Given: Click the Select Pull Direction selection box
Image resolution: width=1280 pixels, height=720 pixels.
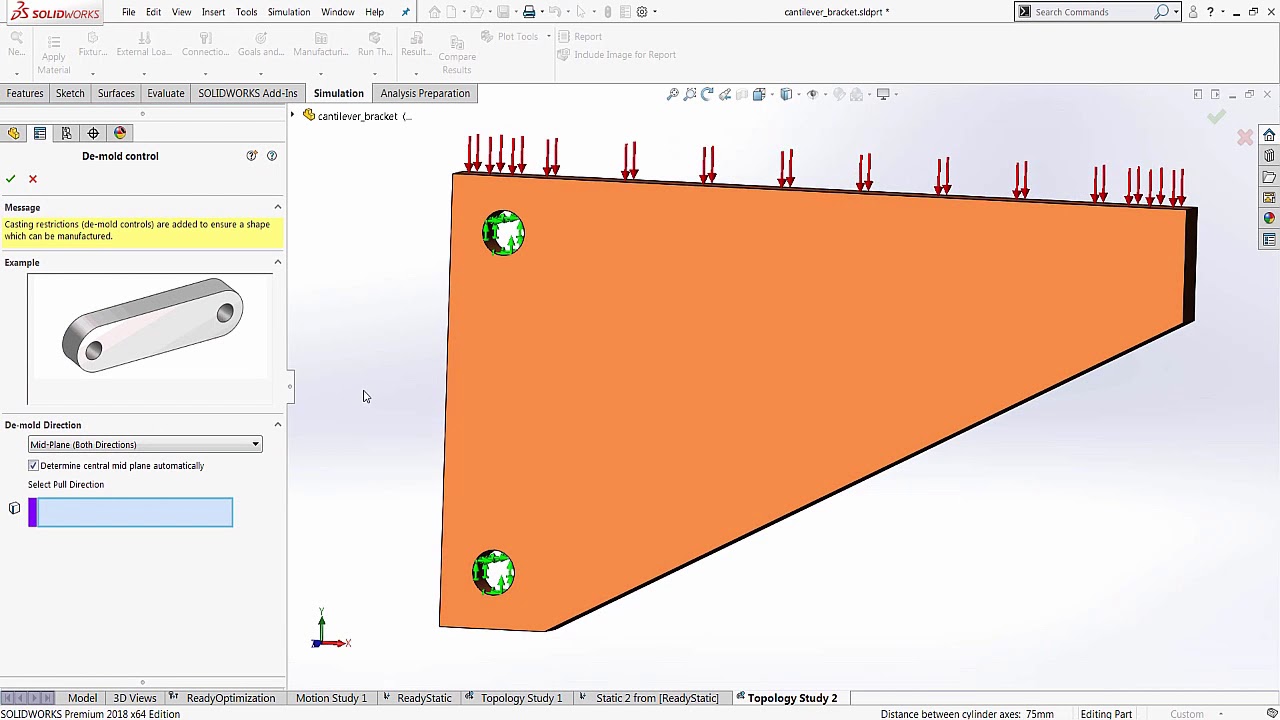Looking at the screenshot, I should (x=131, y=513).
